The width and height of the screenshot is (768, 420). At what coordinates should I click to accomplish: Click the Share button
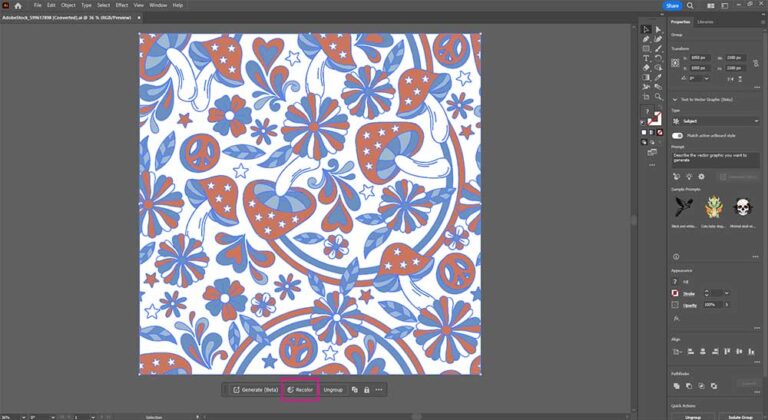672,5
